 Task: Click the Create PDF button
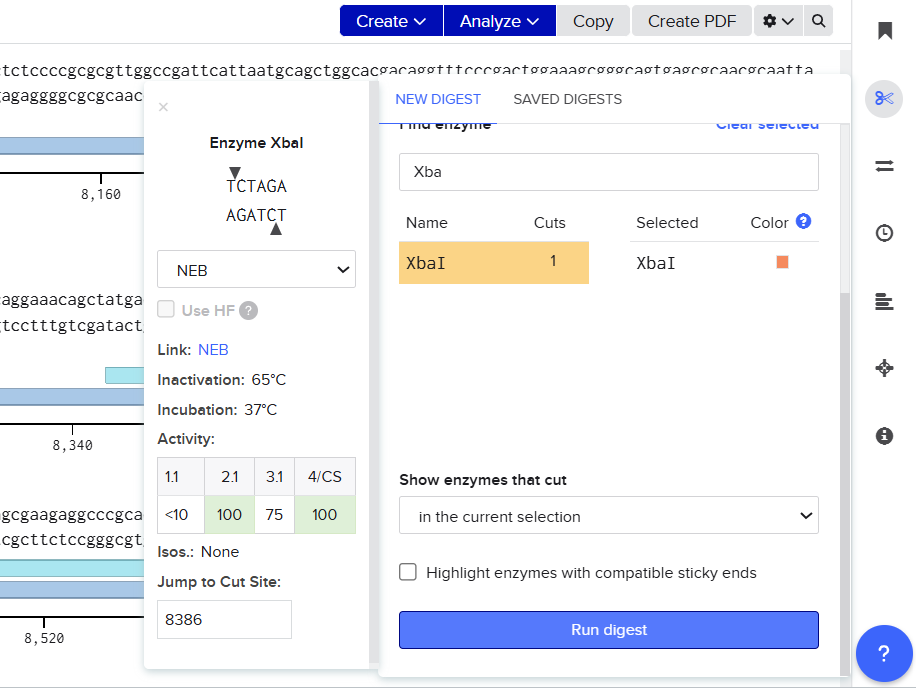[692, 21]
